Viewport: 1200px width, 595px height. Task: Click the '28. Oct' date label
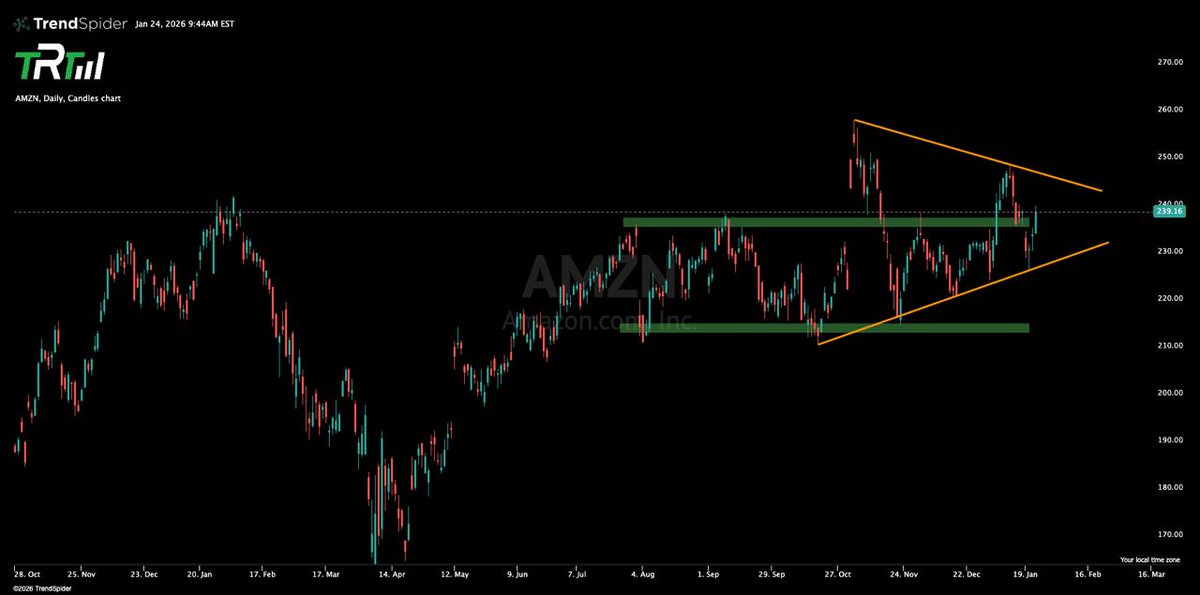[x=26, y=575]
